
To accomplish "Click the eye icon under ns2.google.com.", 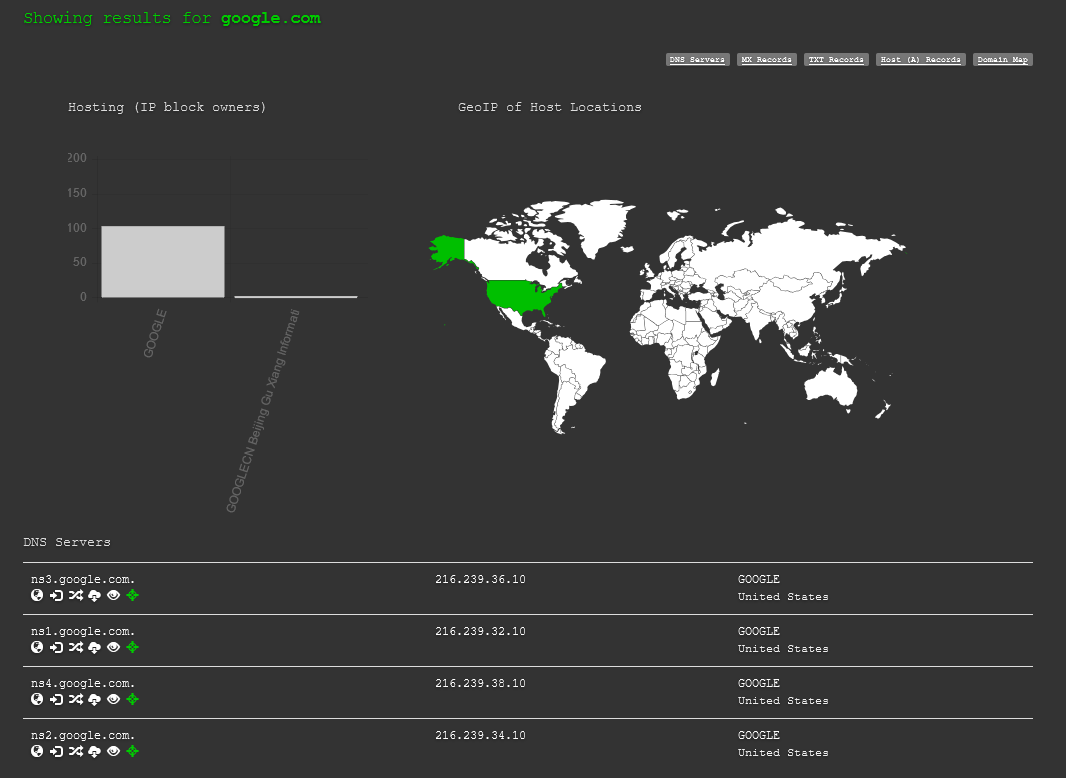I will pyautogui.click(x=114, y=751).
